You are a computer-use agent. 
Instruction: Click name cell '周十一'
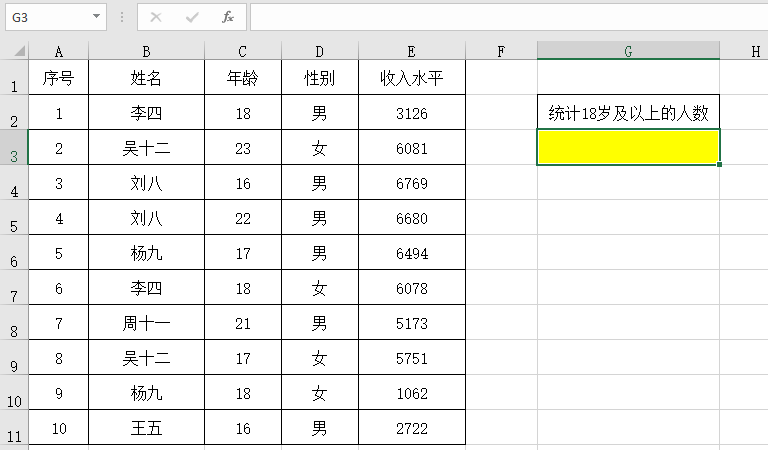click(146, 323)
